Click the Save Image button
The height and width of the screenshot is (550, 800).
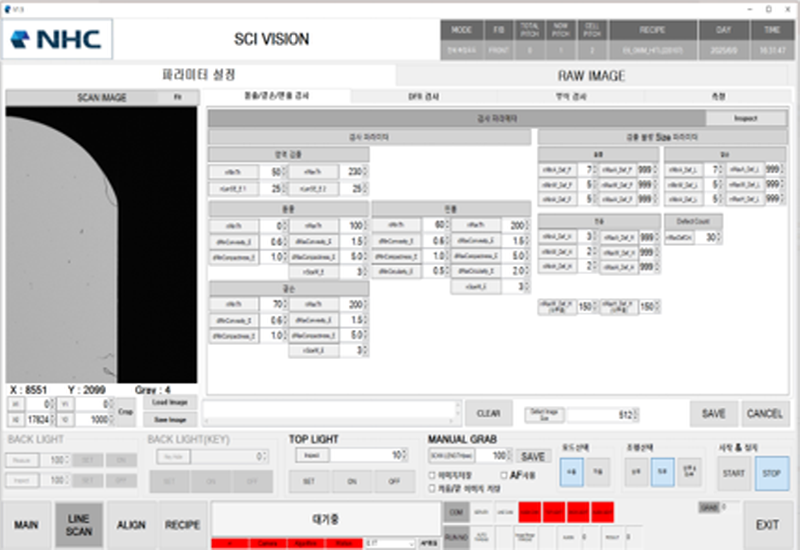[x=169, y=419]
